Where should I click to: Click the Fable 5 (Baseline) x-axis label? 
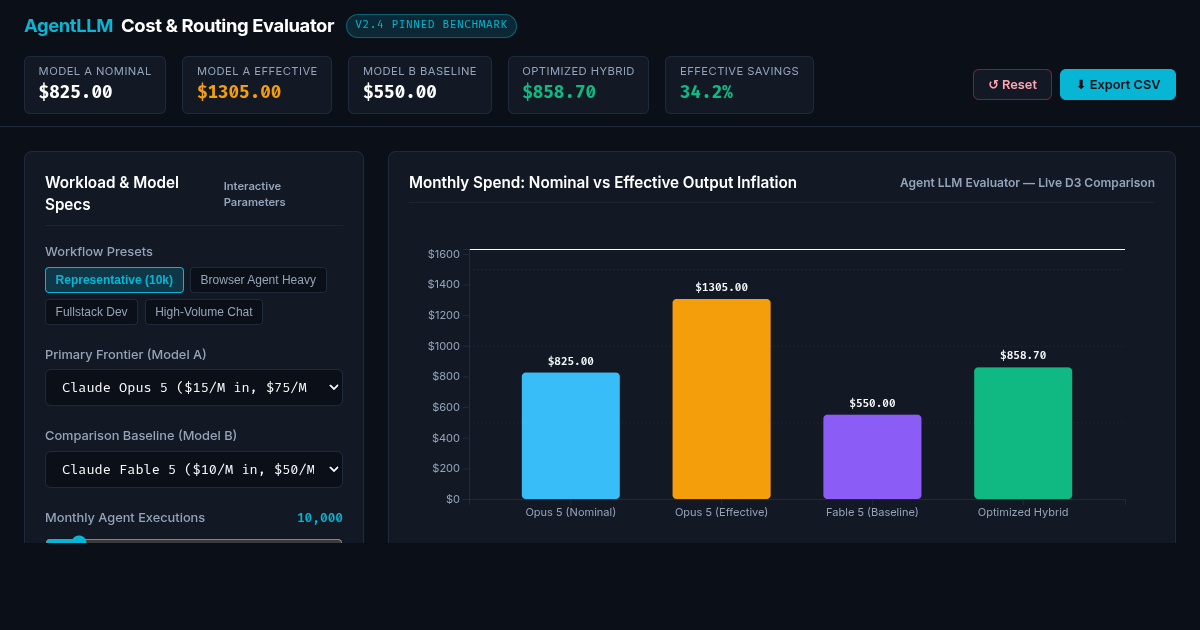click(872, 512)
